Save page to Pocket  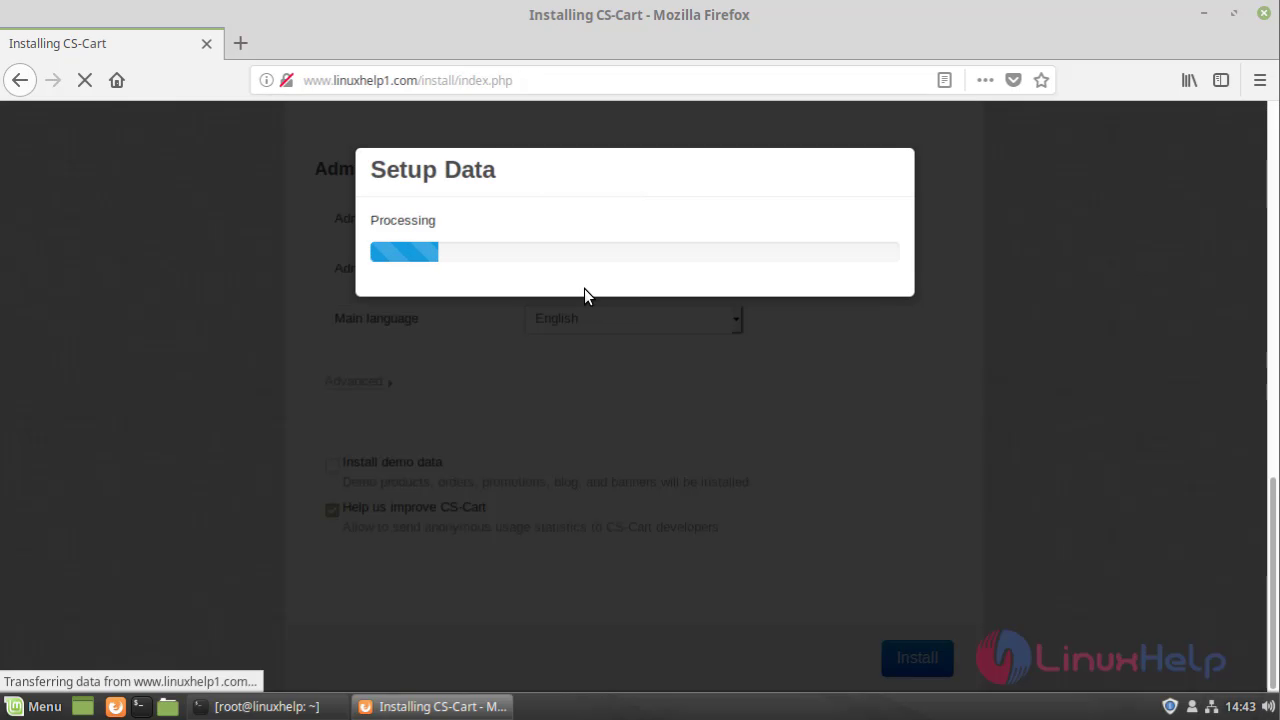(1013, 80)
